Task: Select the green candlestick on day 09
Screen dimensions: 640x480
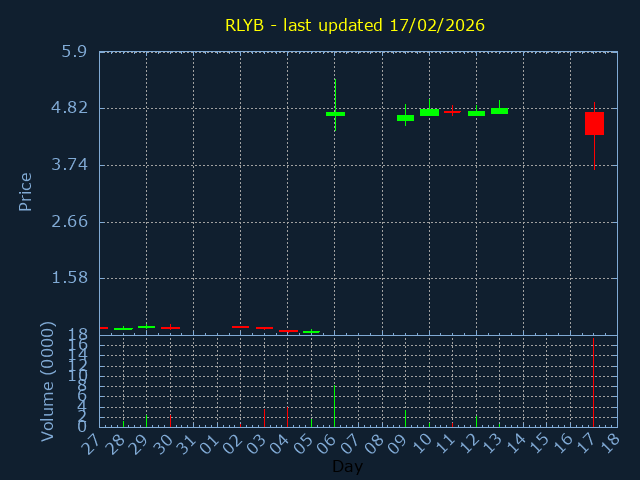Action: coord(405,118)
